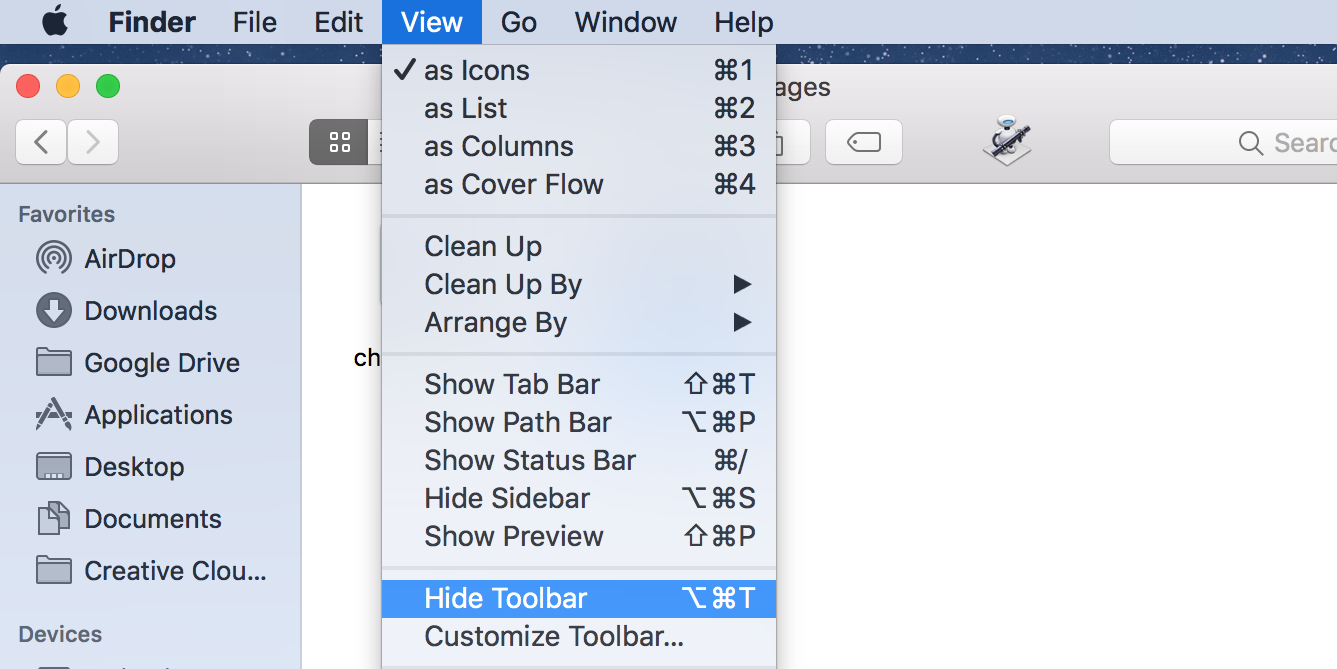The width and height of the screenshot is (1337, 669).
Task: Click Customize Toolbar… in the menu
Action: pyautogui.click(x=554, y=637)
